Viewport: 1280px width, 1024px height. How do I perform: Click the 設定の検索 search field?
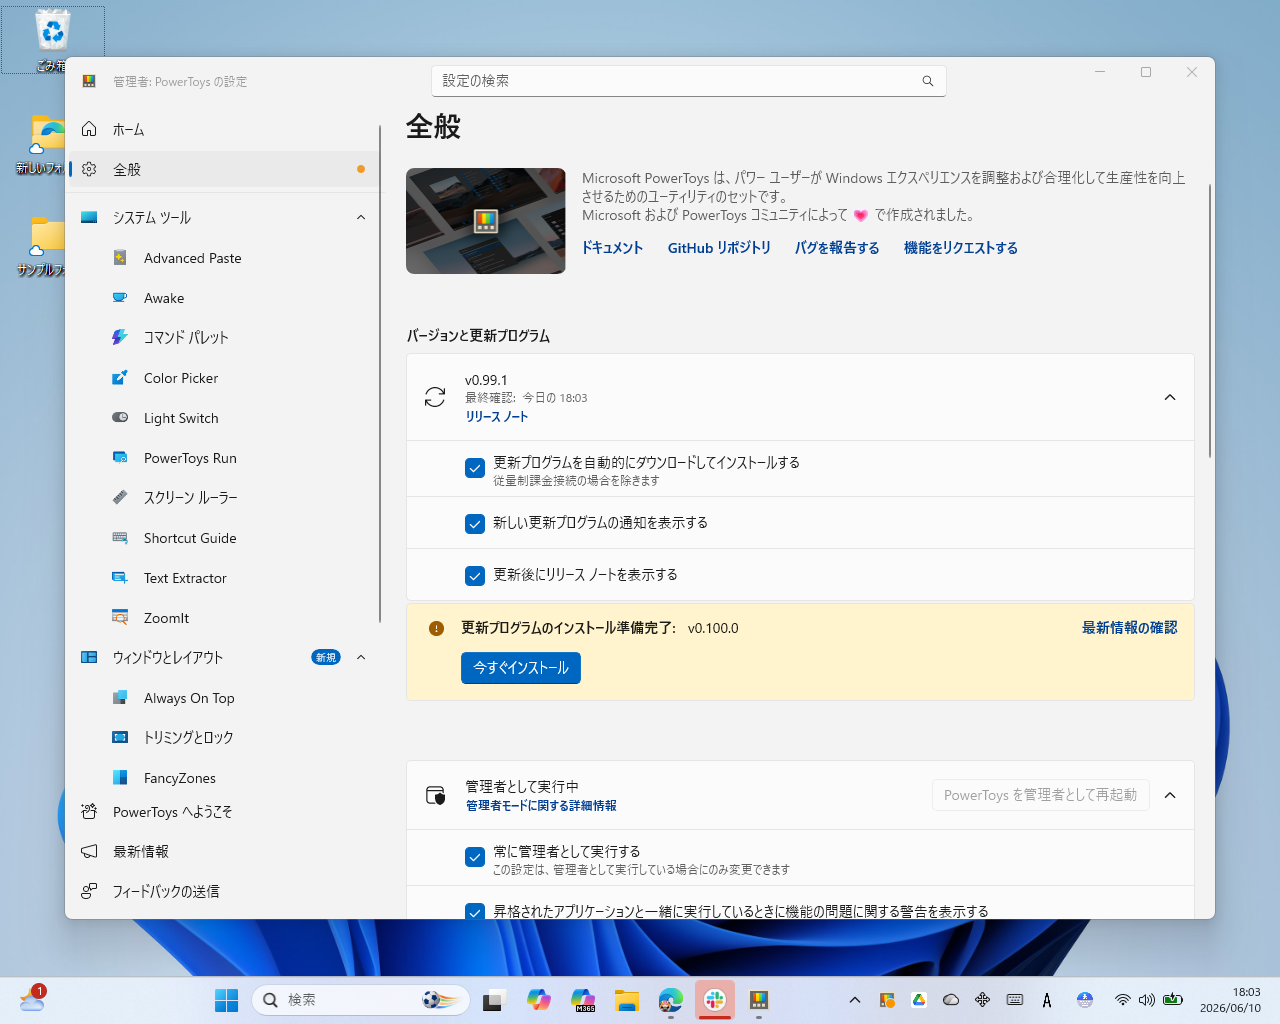[688, 81]
